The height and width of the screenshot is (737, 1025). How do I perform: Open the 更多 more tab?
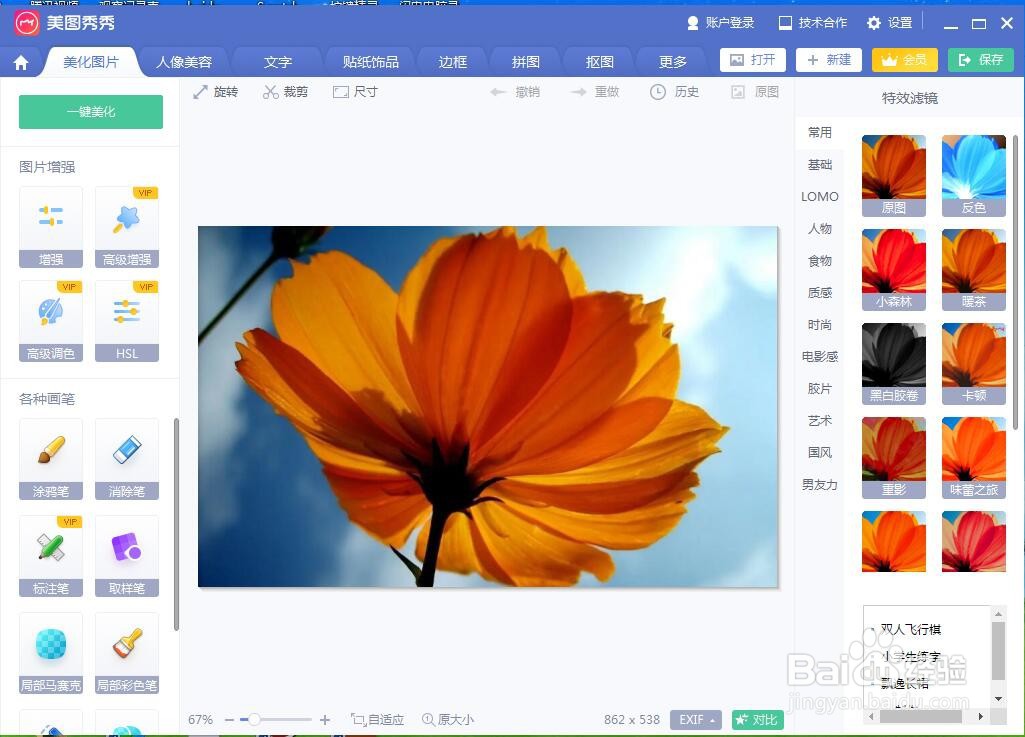pyautogui.click(x=673, y=62)
